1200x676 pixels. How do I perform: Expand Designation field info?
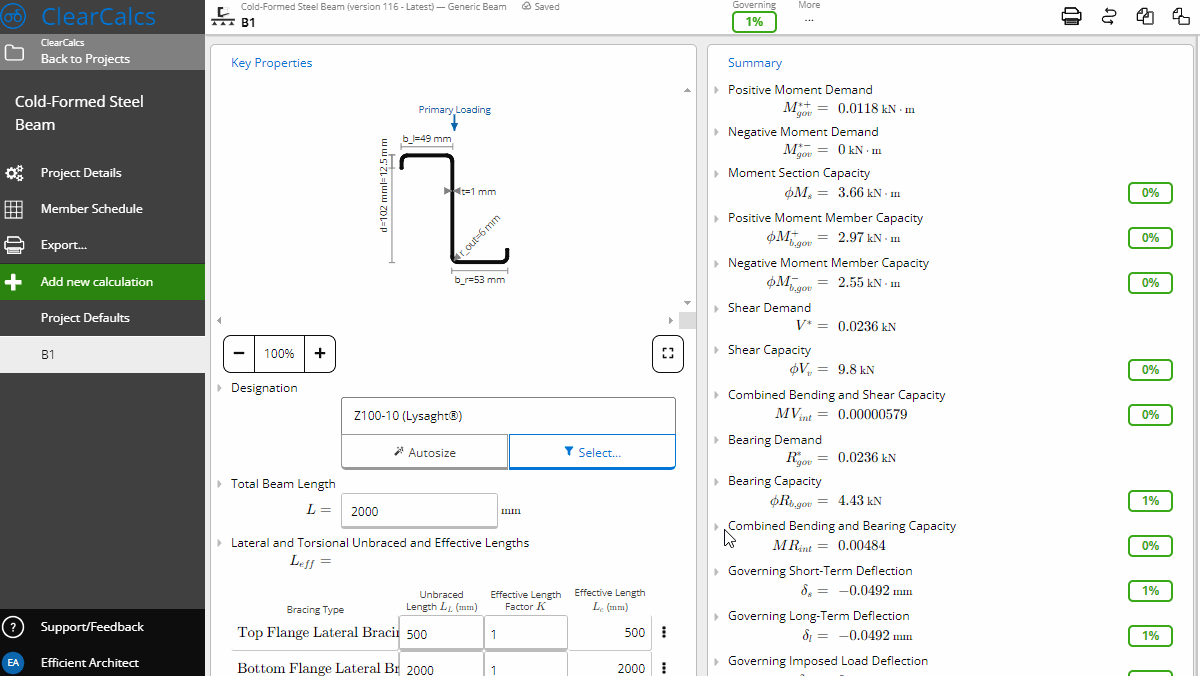(x=220, y=388)
